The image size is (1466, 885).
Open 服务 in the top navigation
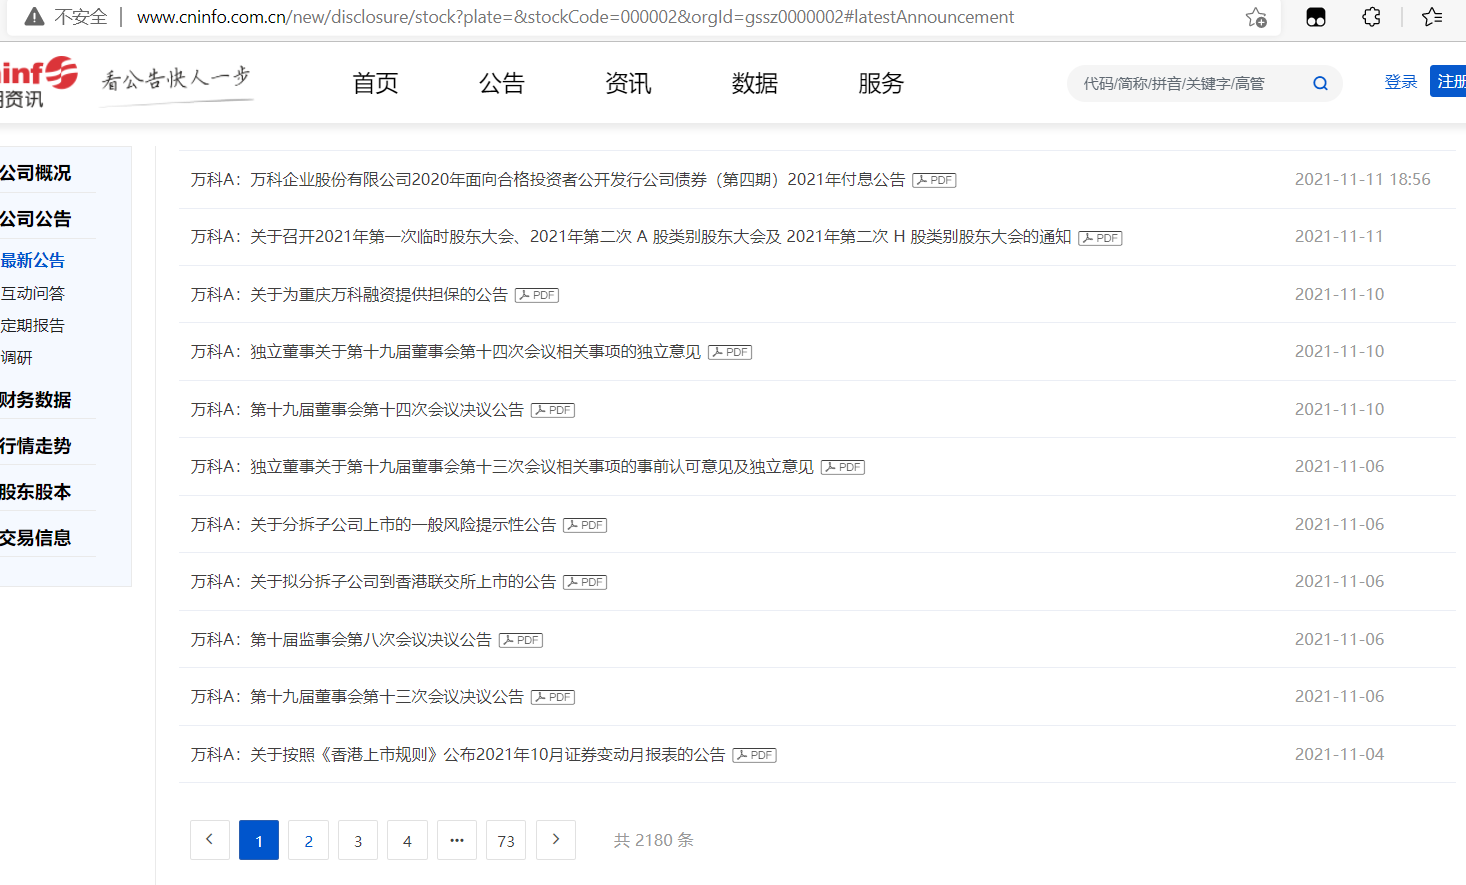880,83
